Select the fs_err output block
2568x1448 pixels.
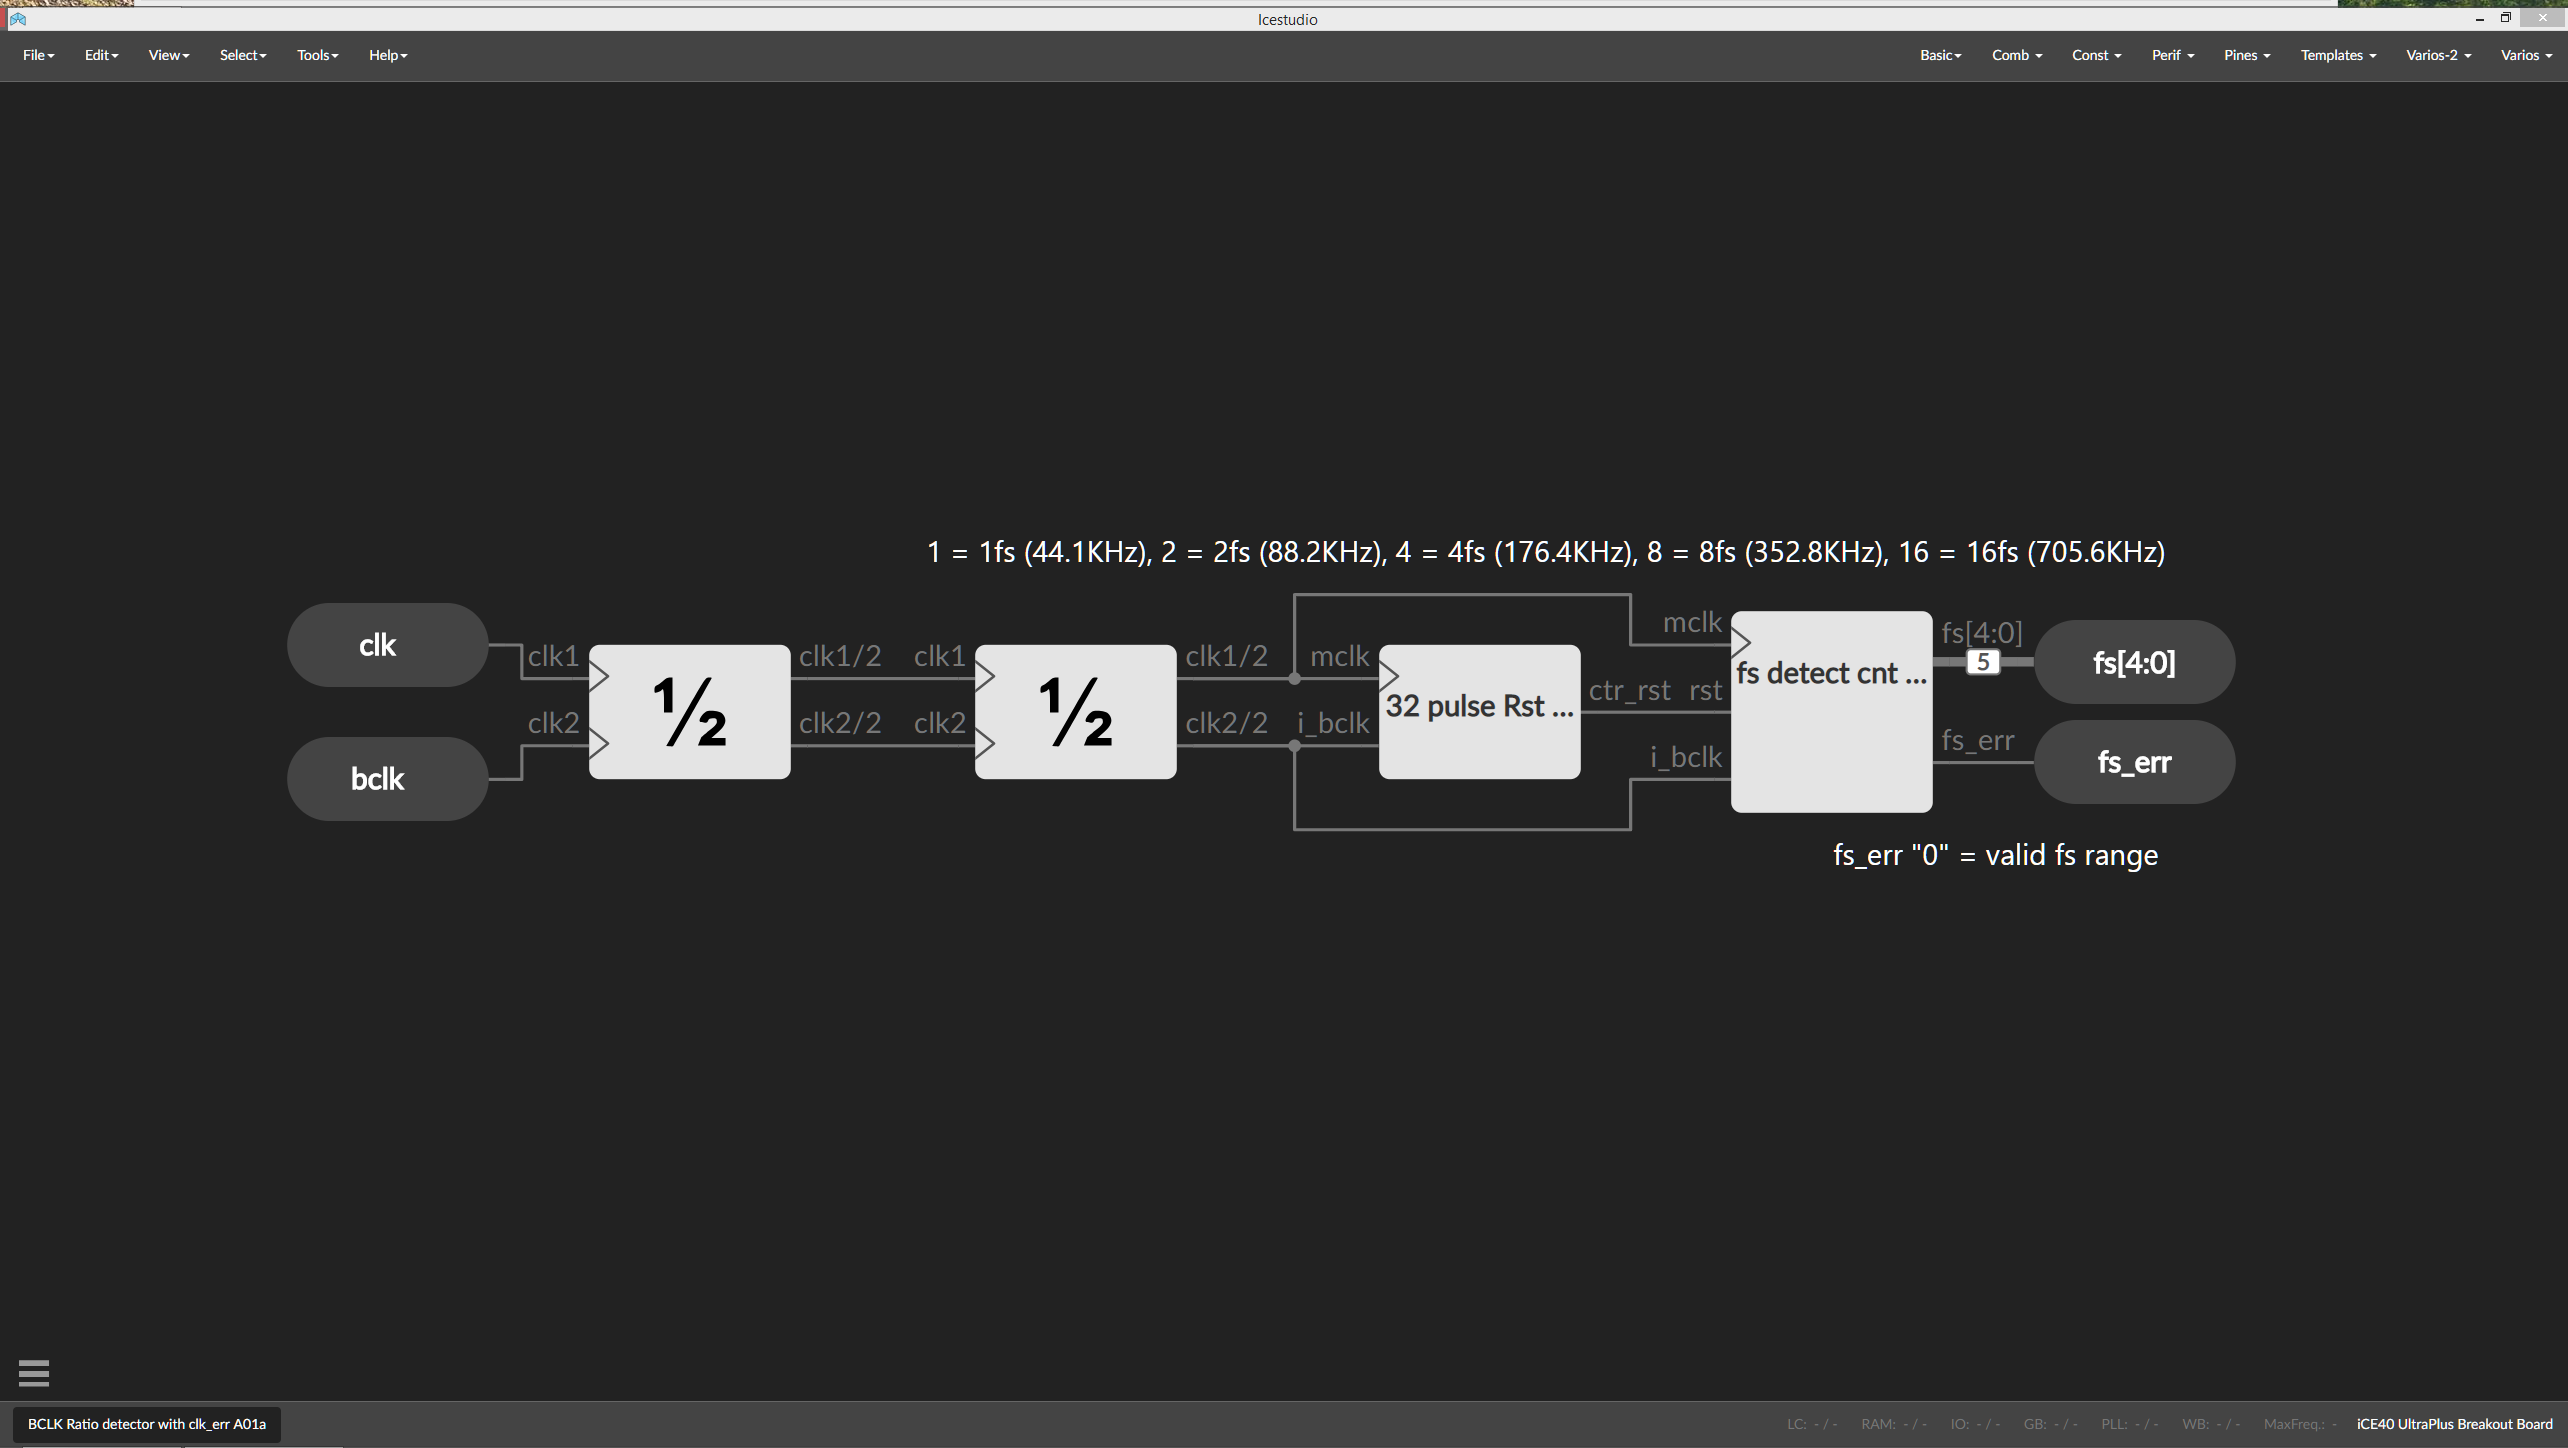point(2134,761)
